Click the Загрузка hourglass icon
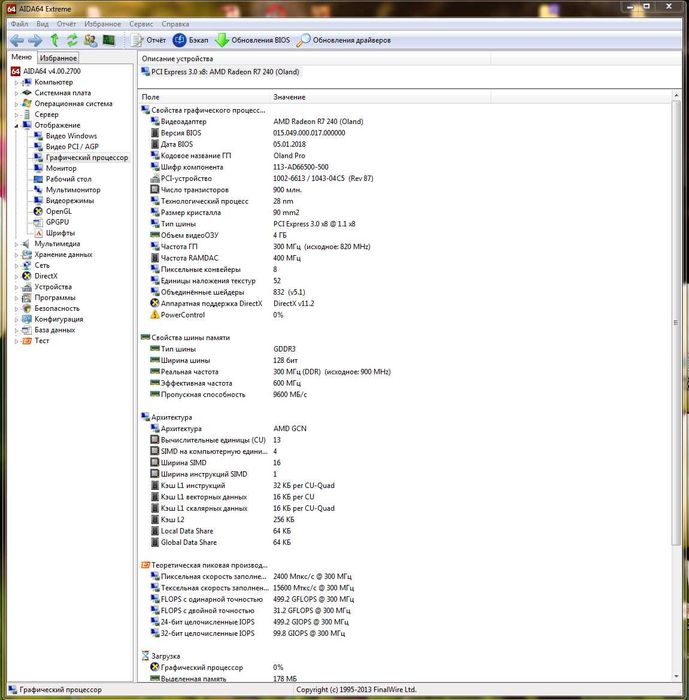The height and width of the screenshot is (700, 689). coord(145,656)
